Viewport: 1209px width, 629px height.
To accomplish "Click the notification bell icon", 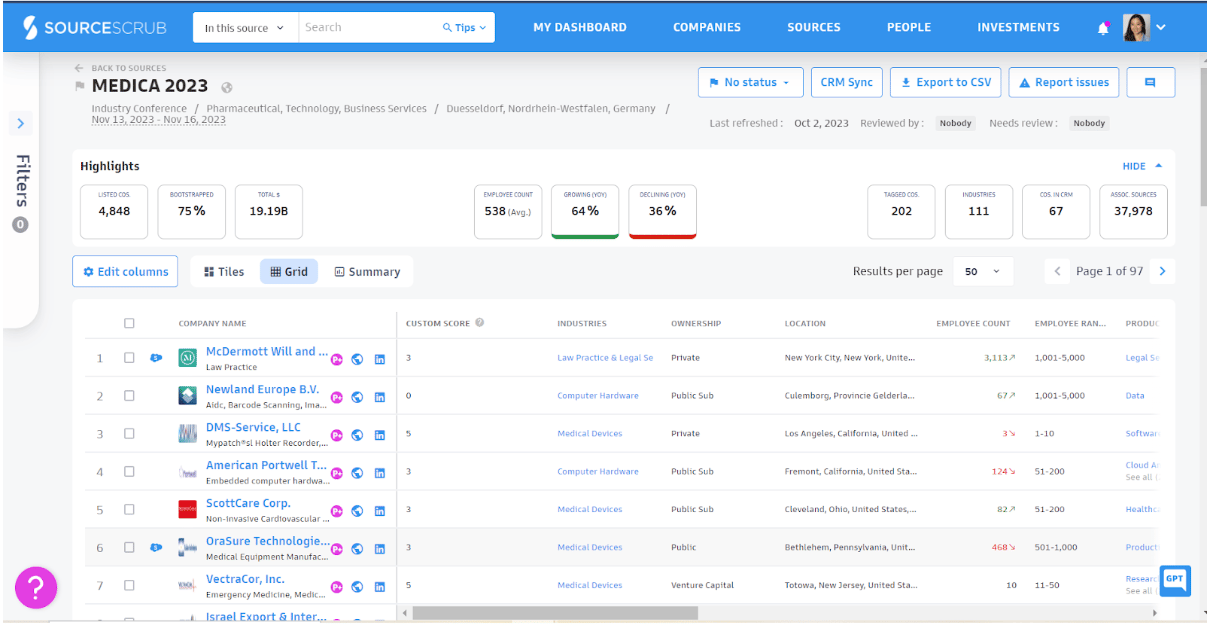I will click(1103, 28).
